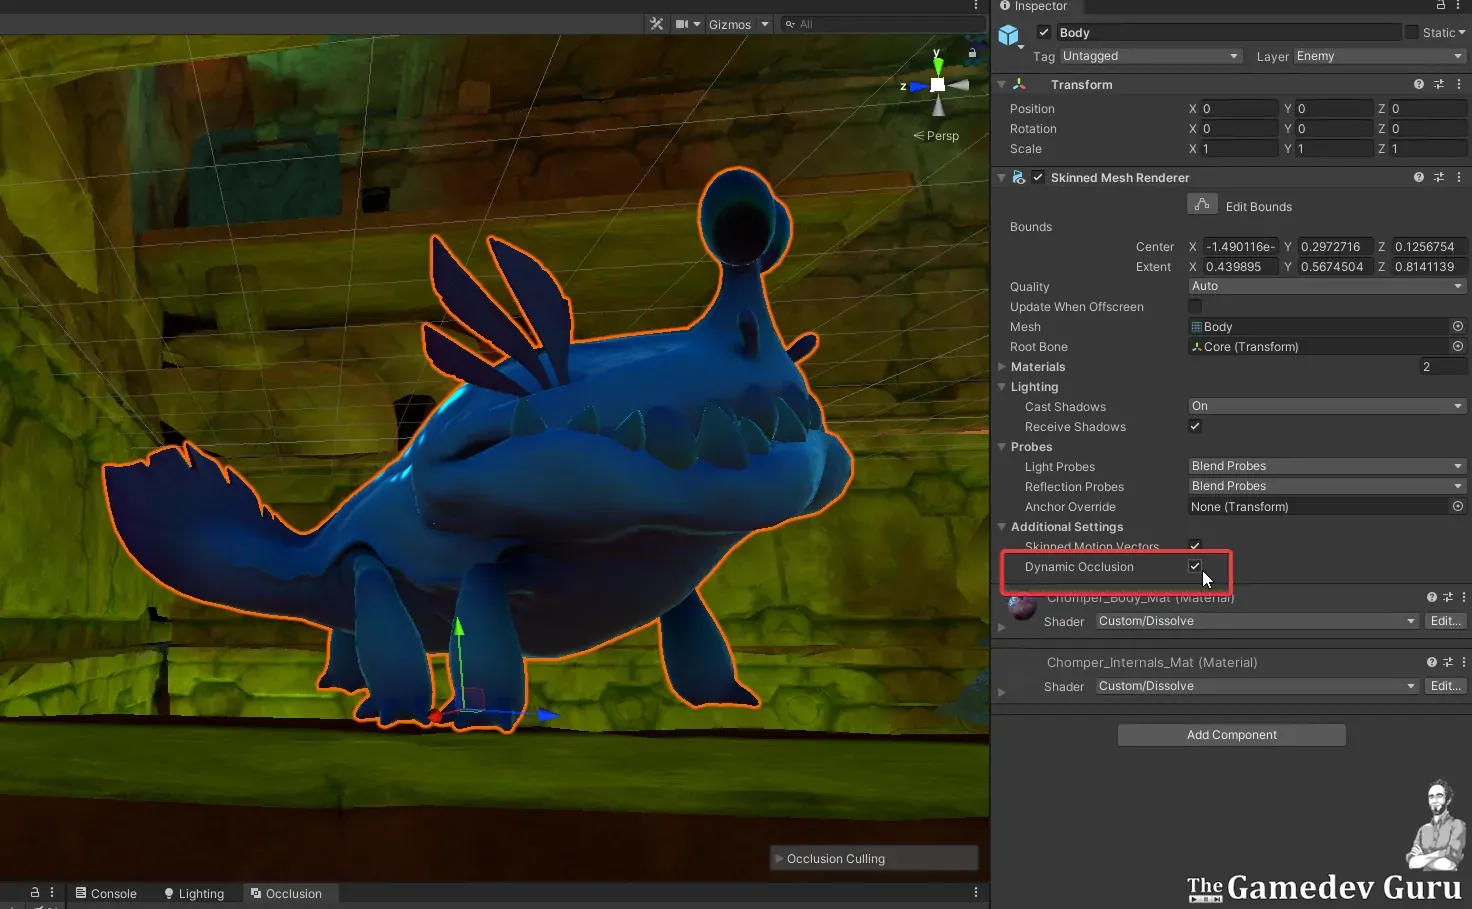Viewport: 1472px width, 909px height.
Task: Click the Mesh field object picker icon
Action: pos(1457,326)
